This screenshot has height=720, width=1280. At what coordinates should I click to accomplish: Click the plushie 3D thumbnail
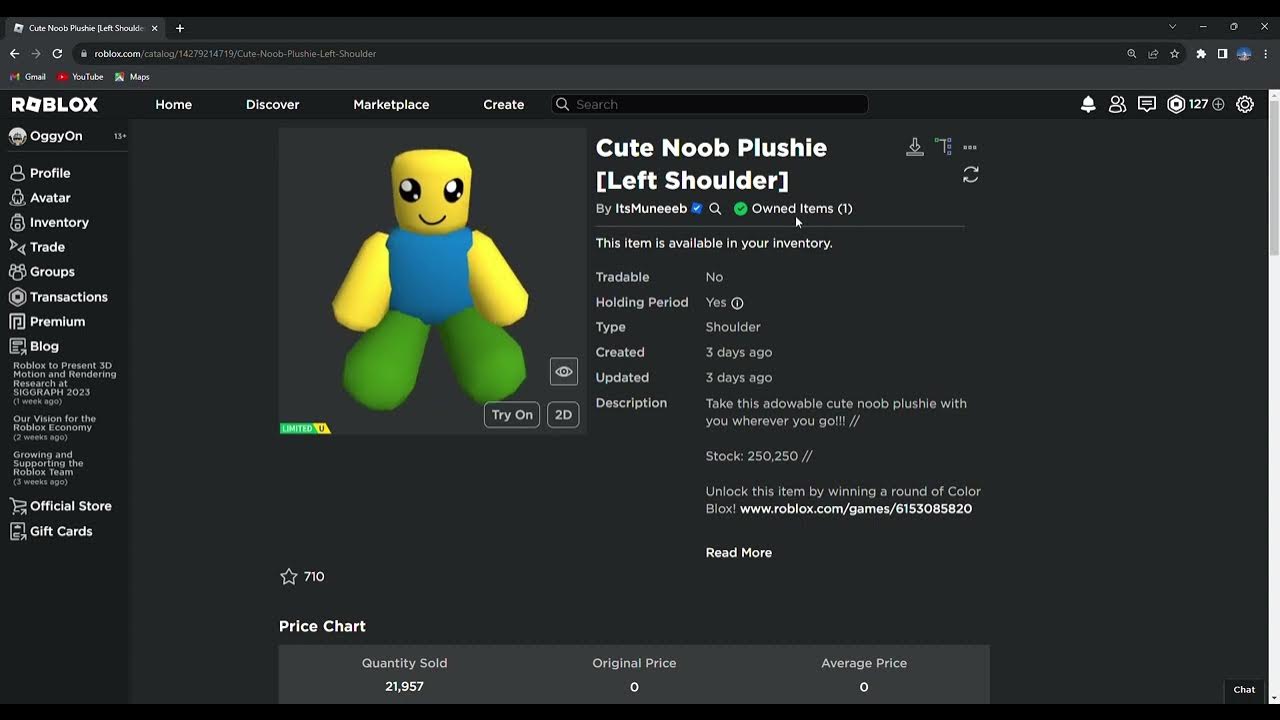[x=432, y=280]
